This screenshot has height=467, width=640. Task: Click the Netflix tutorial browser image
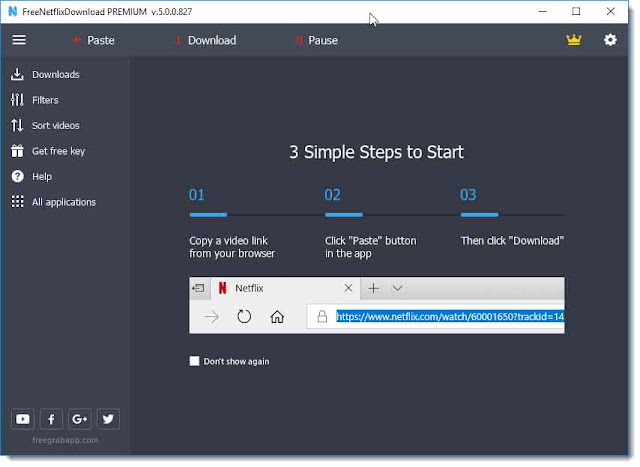(377, 305)
